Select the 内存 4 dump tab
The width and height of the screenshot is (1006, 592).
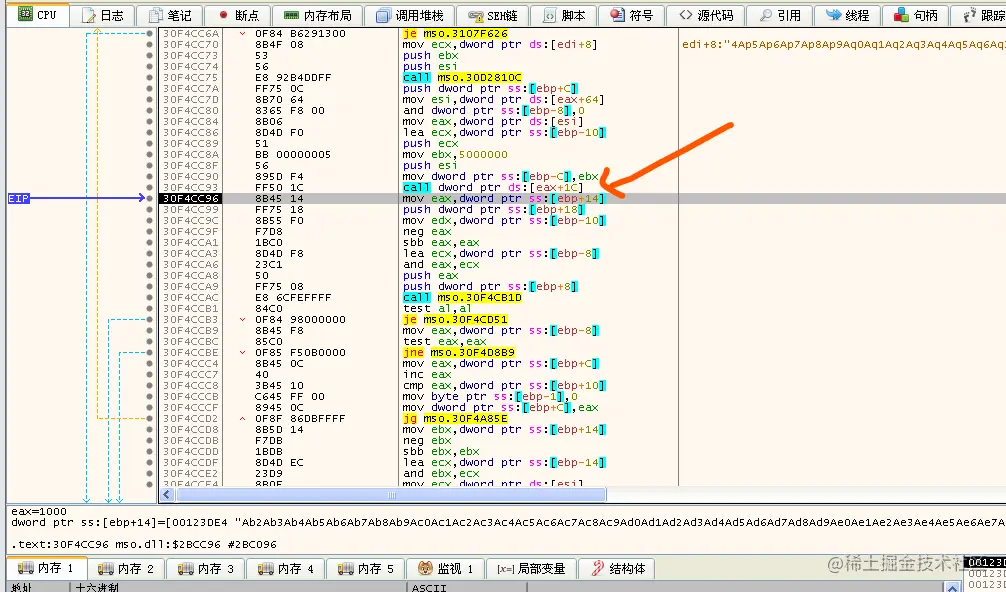click(x=286, y=568)
